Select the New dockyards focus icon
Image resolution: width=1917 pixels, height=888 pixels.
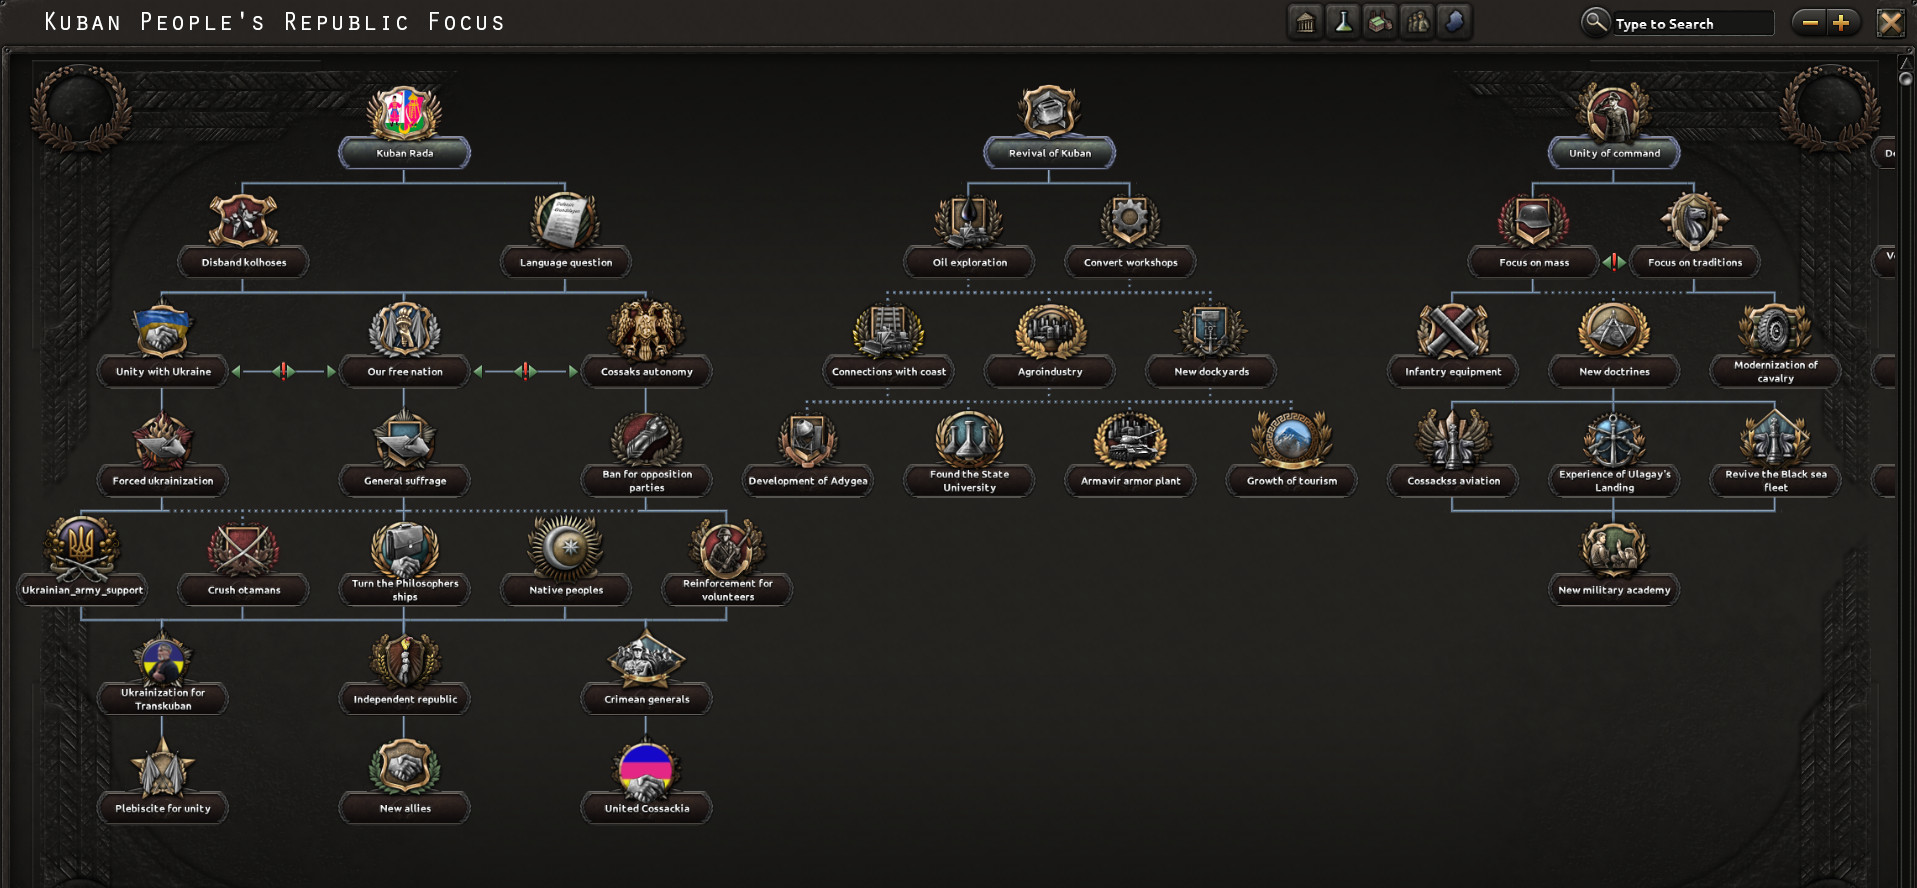point(1211,330)
